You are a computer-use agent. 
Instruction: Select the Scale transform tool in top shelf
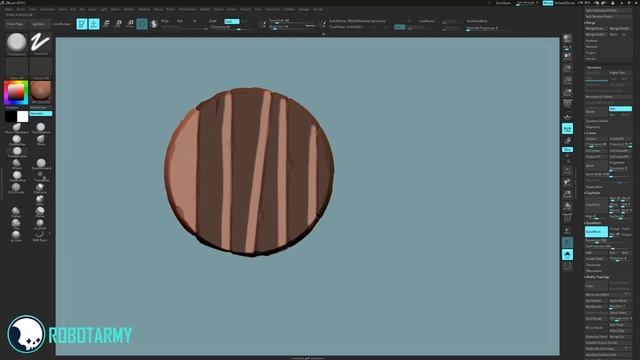click(118, 24)
